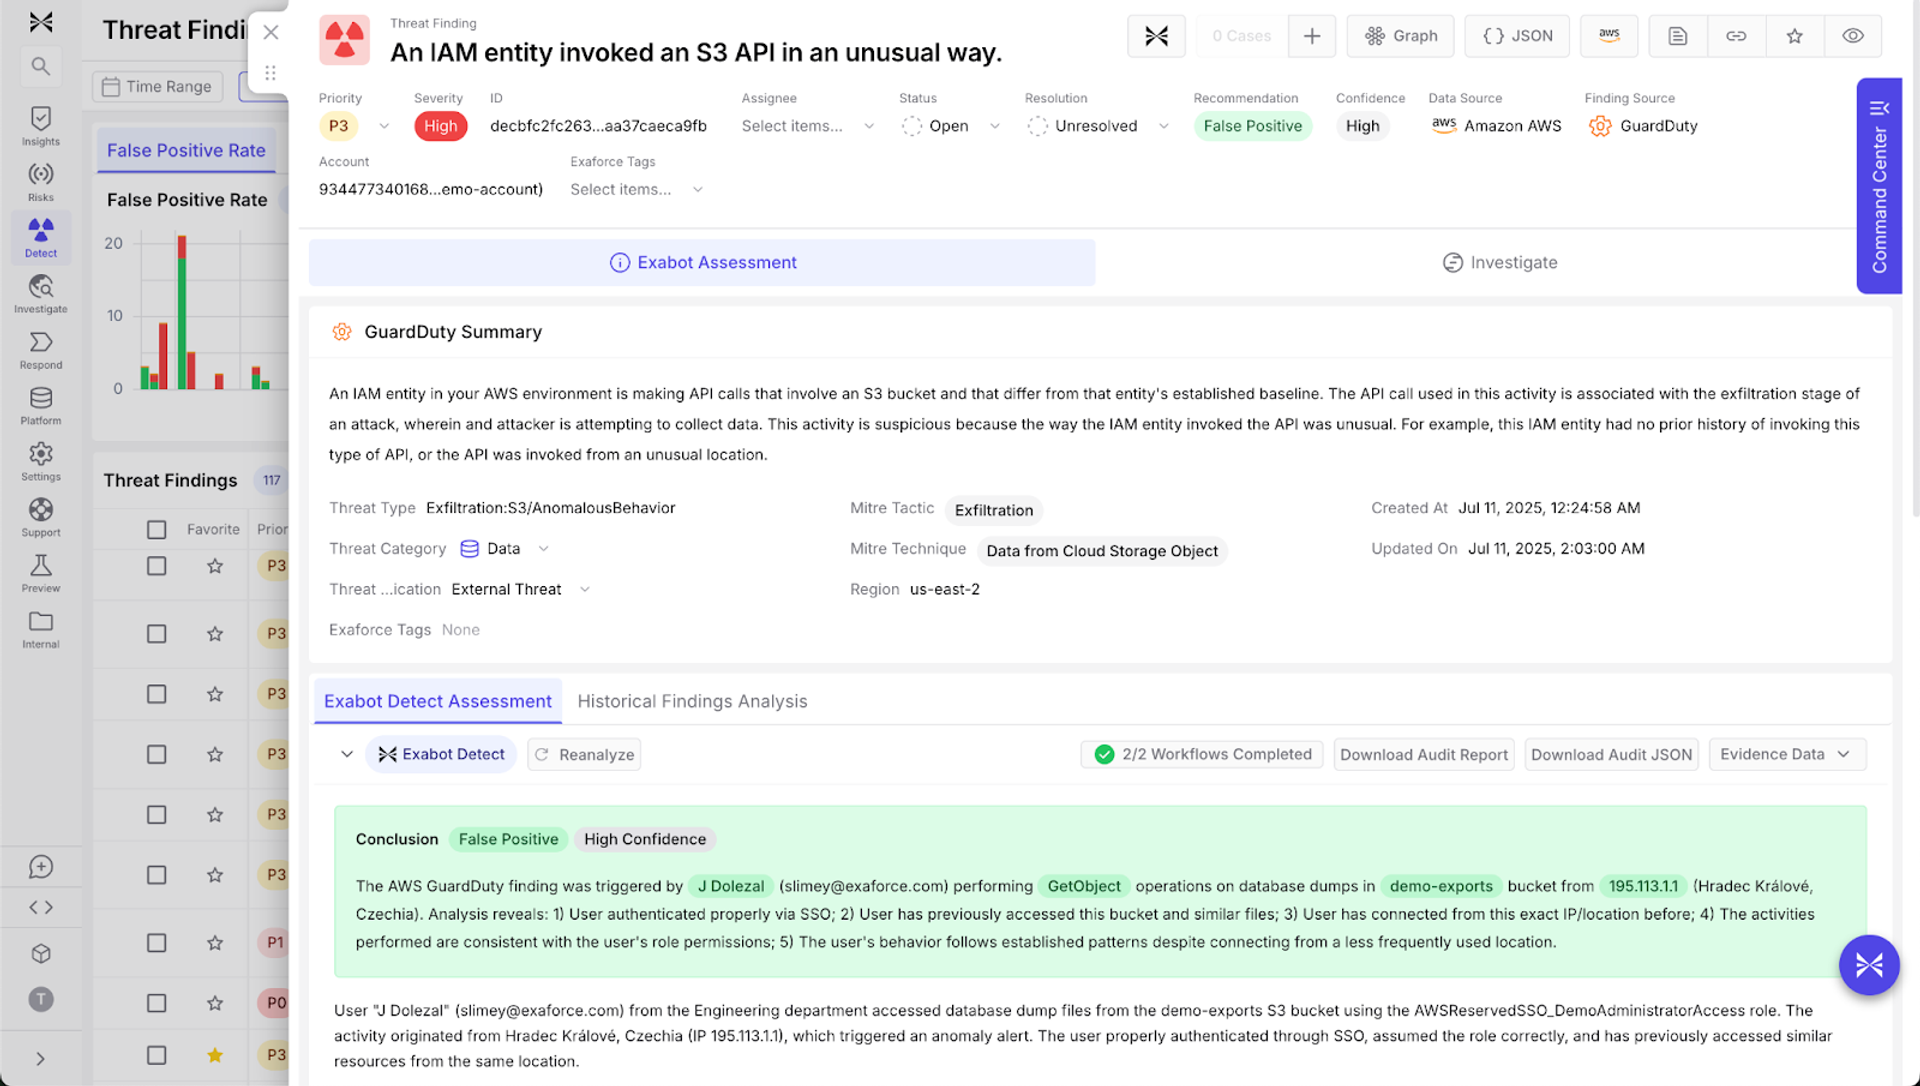Open Internal folder in sidebar
Screen dimensions: 1920x1086
pos(41,630)
